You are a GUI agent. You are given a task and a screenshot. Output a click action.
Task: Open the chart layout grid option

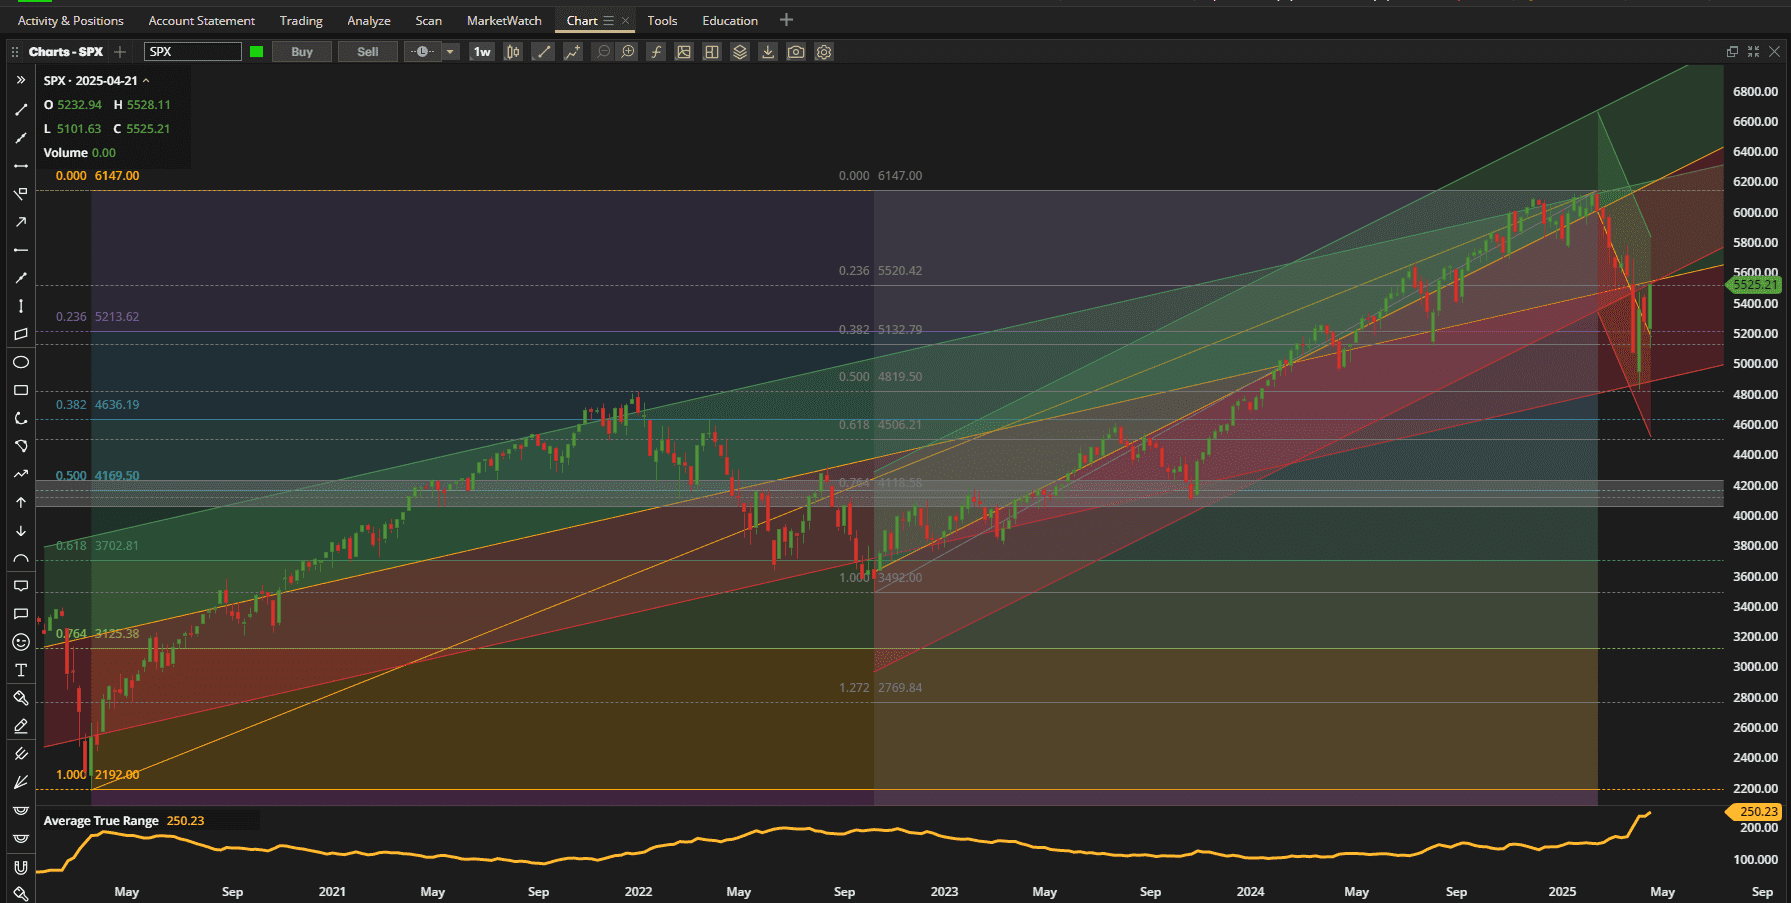coord(712,52)
